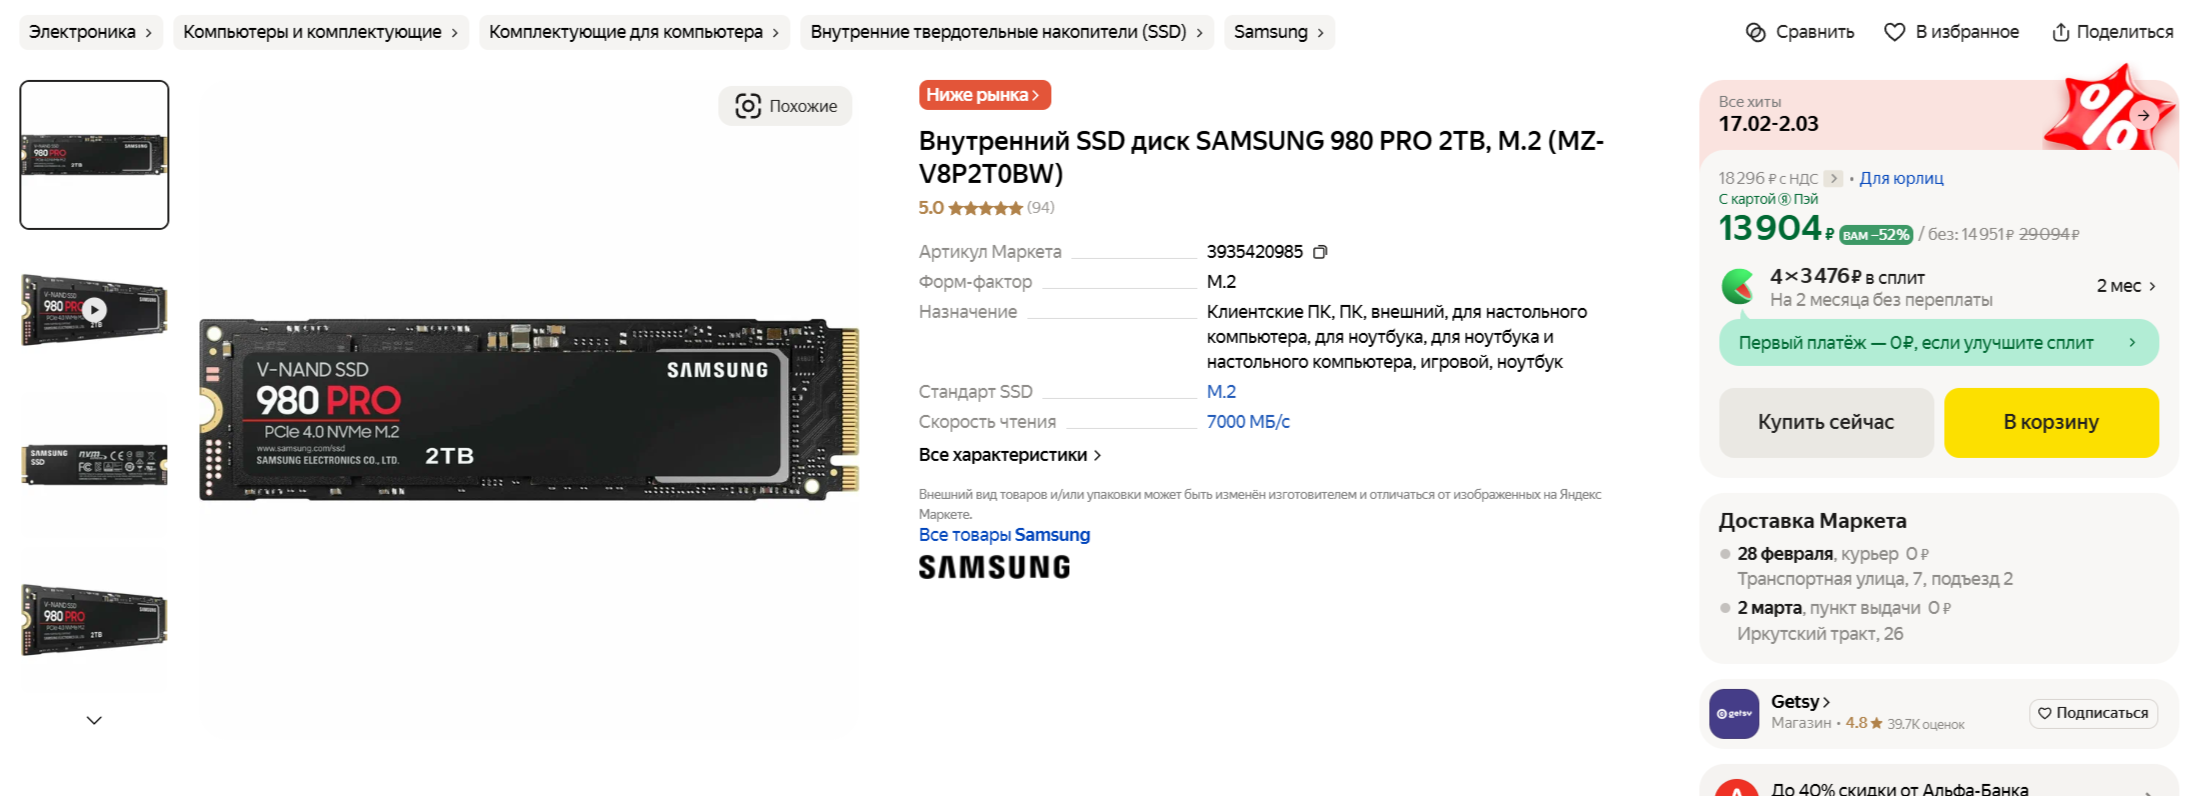Screen dimensions: 2208x796
Task: Open the Все товары Samsung link
Action: point(1004,535)
